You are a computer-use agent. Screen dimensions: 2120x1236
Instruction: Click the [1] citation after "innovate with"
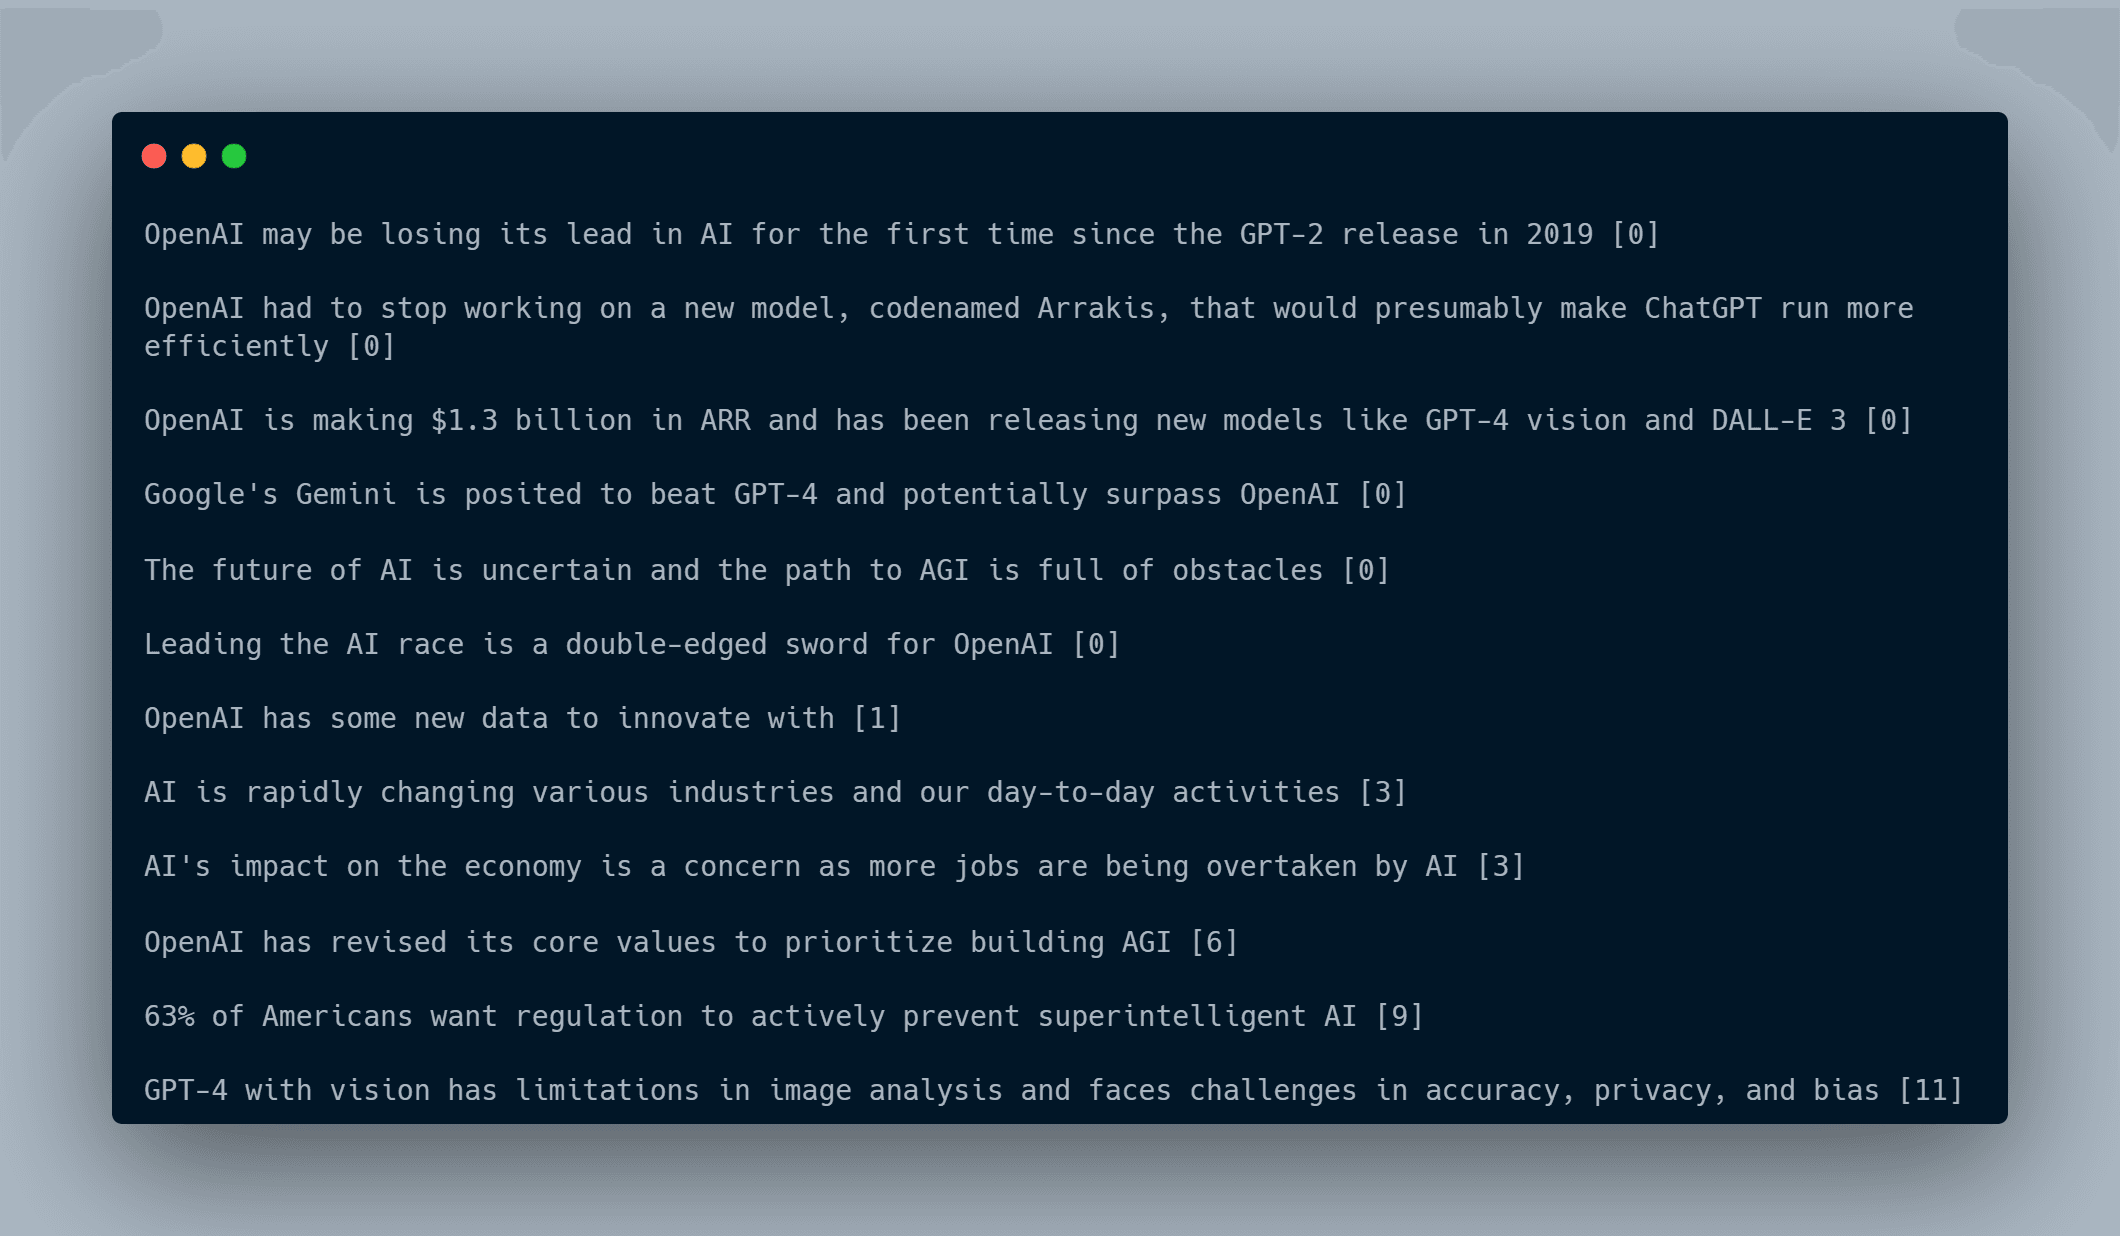point(877,718)
